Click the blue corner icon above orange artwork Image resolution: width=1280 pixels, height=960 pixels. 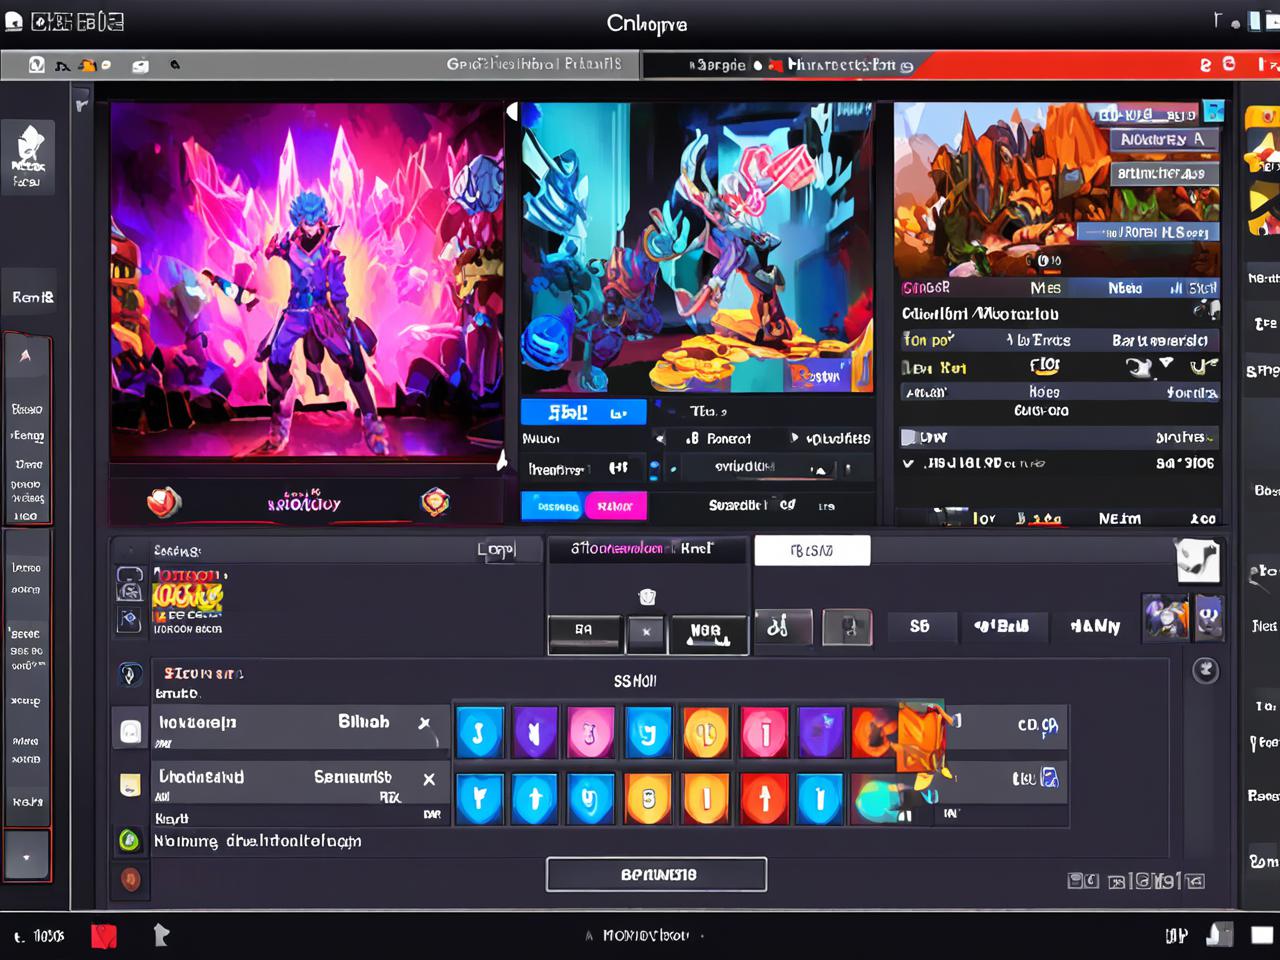(x=1213, y=111)
